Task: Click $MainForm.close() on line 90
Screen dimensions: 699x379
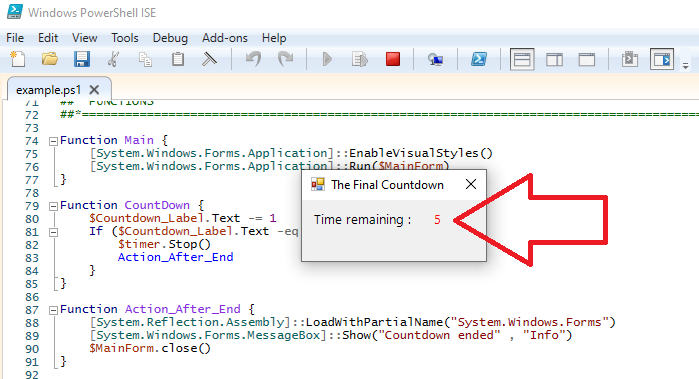Action: pos(150,348)
